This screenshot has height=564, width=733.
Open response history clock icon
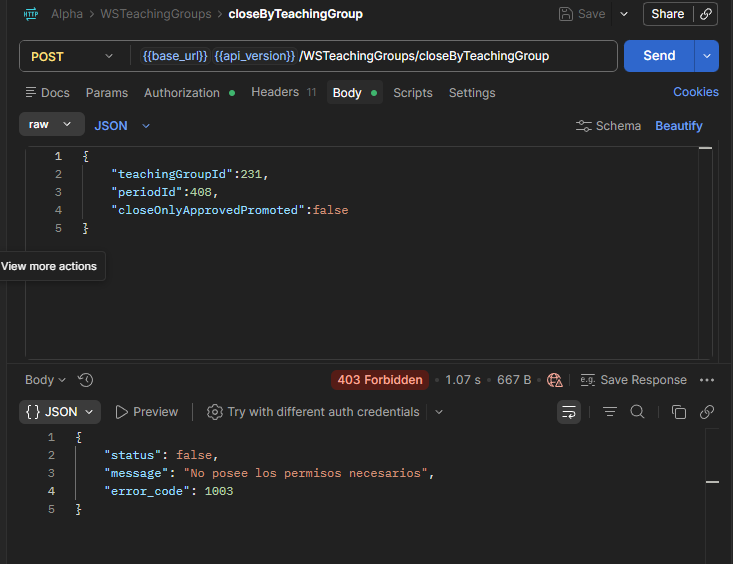(x=86, y=380)
